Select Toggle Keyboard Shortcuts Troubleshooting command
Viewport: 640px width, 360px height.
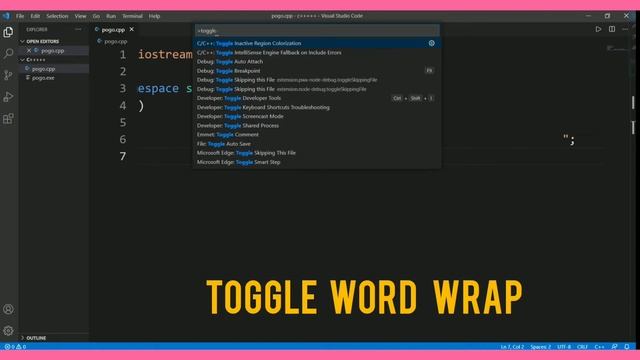[x=317, y=107]
